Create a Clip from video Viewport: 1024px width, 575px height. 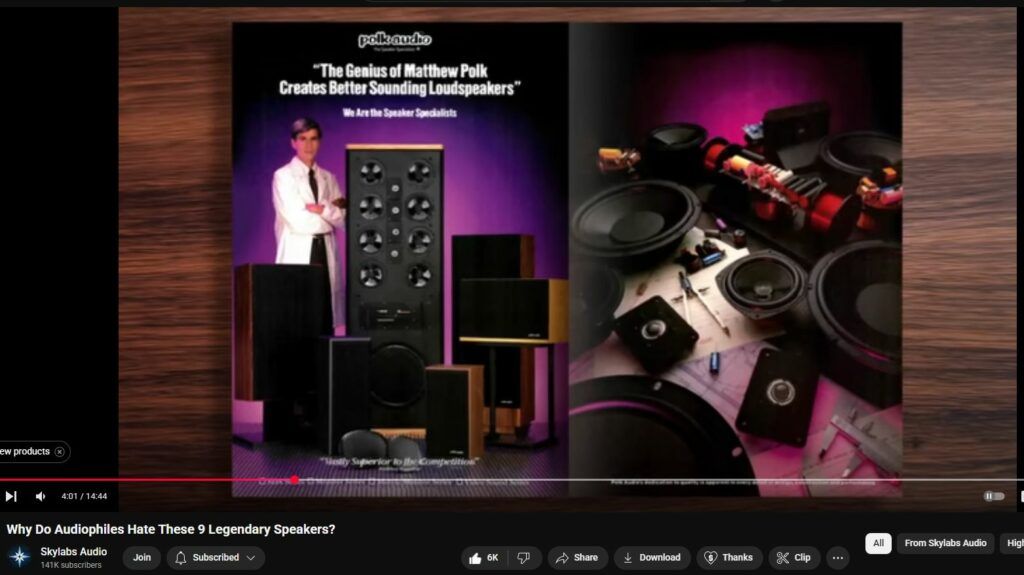(794, 558)
